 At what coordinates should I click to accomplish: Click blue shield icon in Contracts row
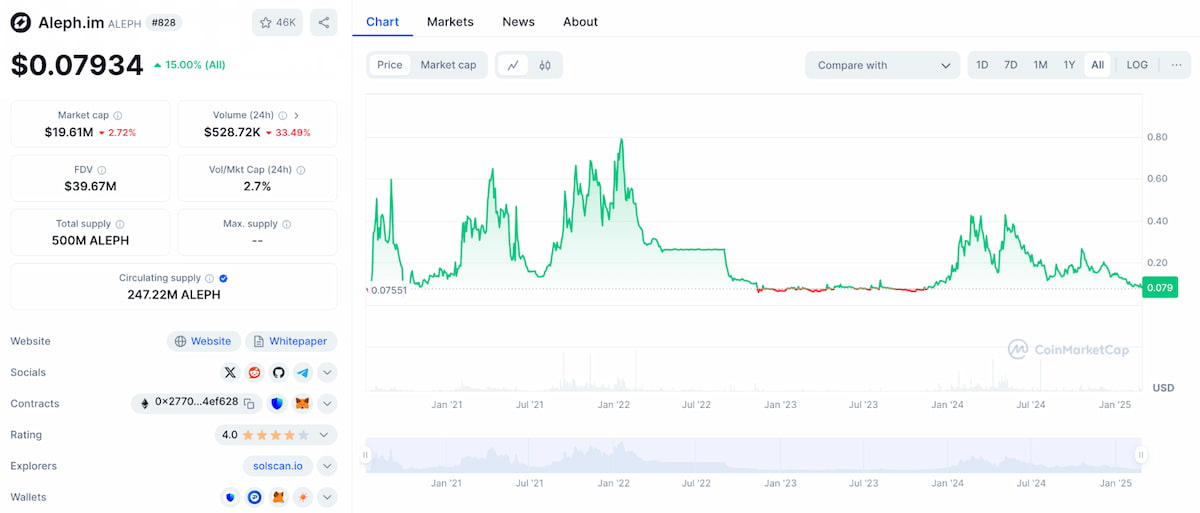coord(277,403)
